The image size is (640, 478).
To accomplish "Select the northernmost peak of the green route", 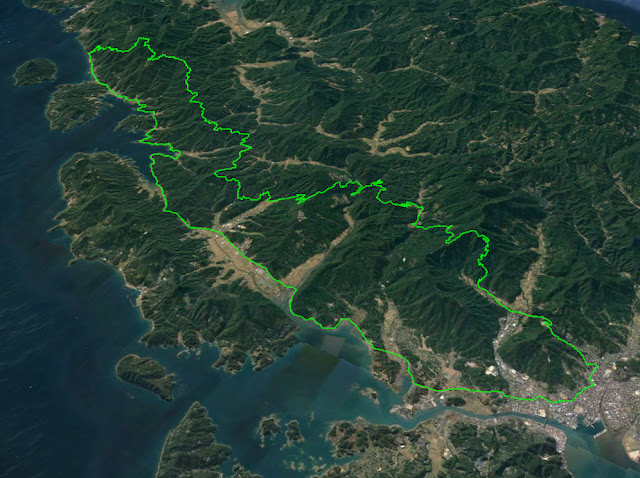I will [144, 40].
